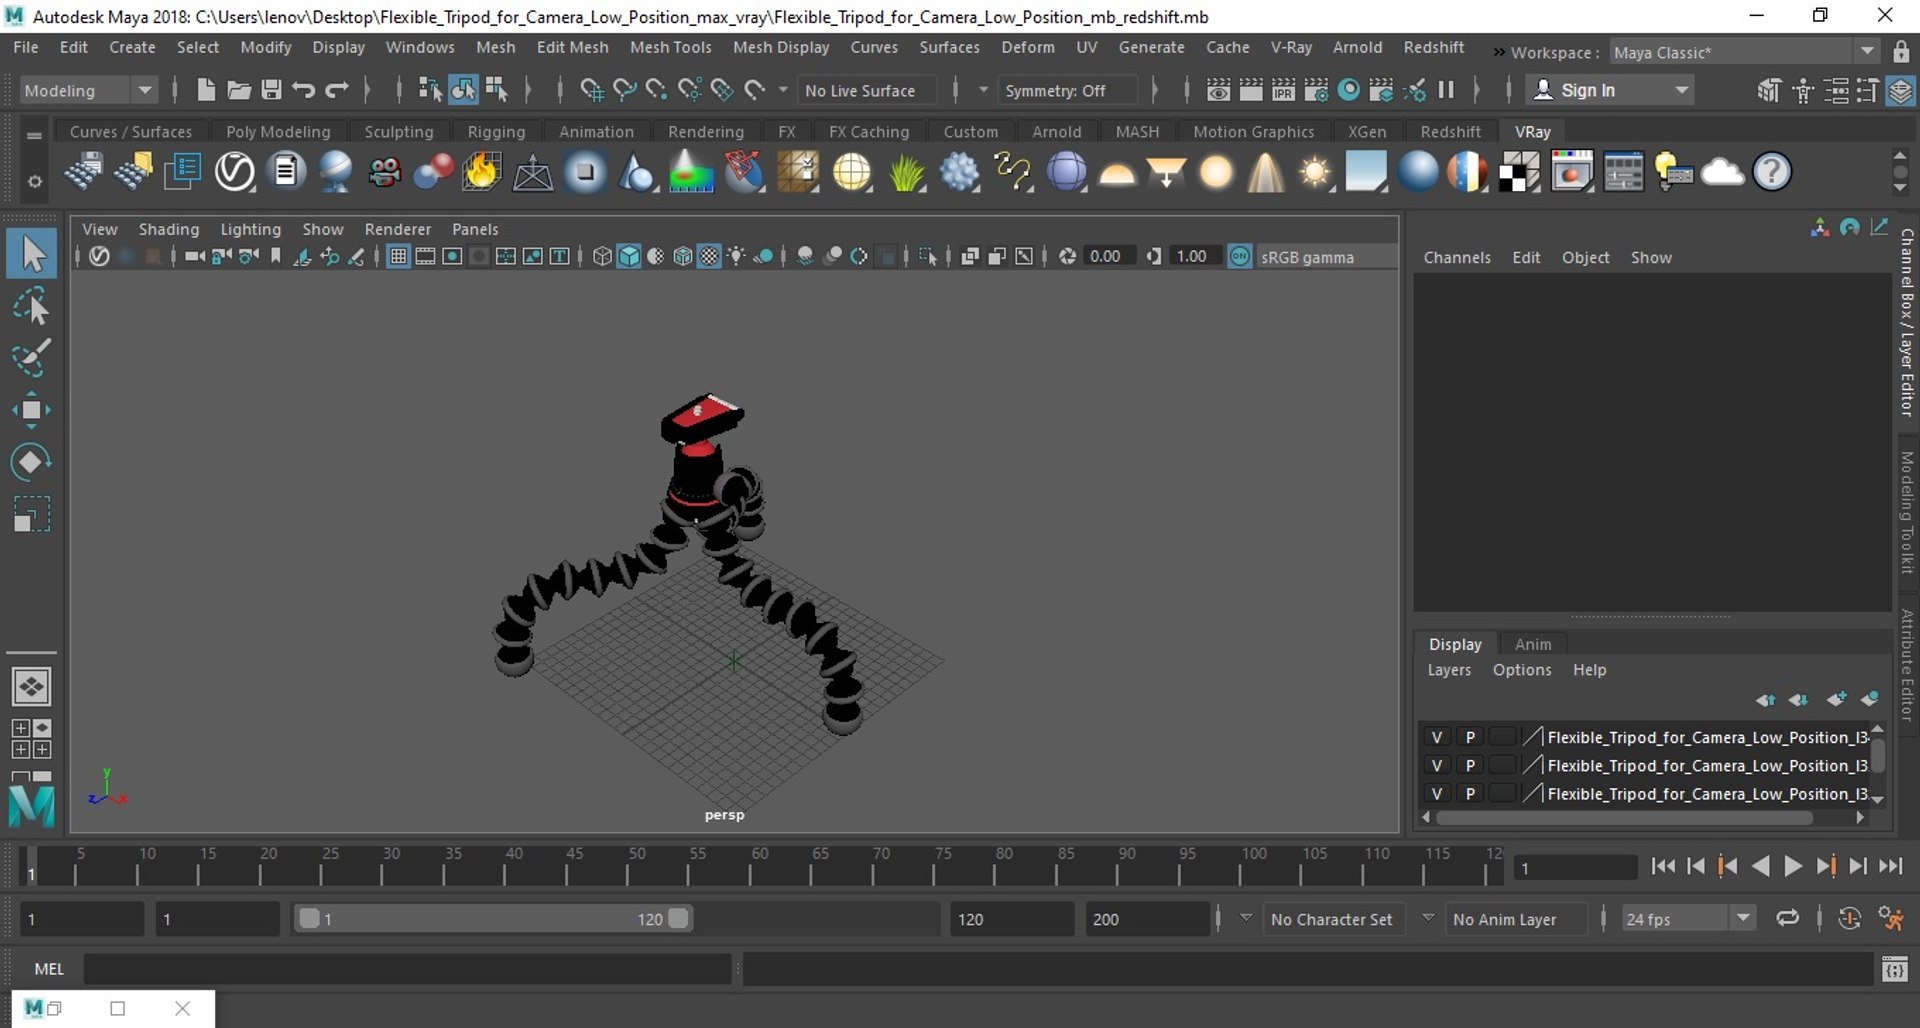Click the V-Ray sun light shelf icon
The width and height of the screenshot is (1920, 1028).
pos(1315,172)
